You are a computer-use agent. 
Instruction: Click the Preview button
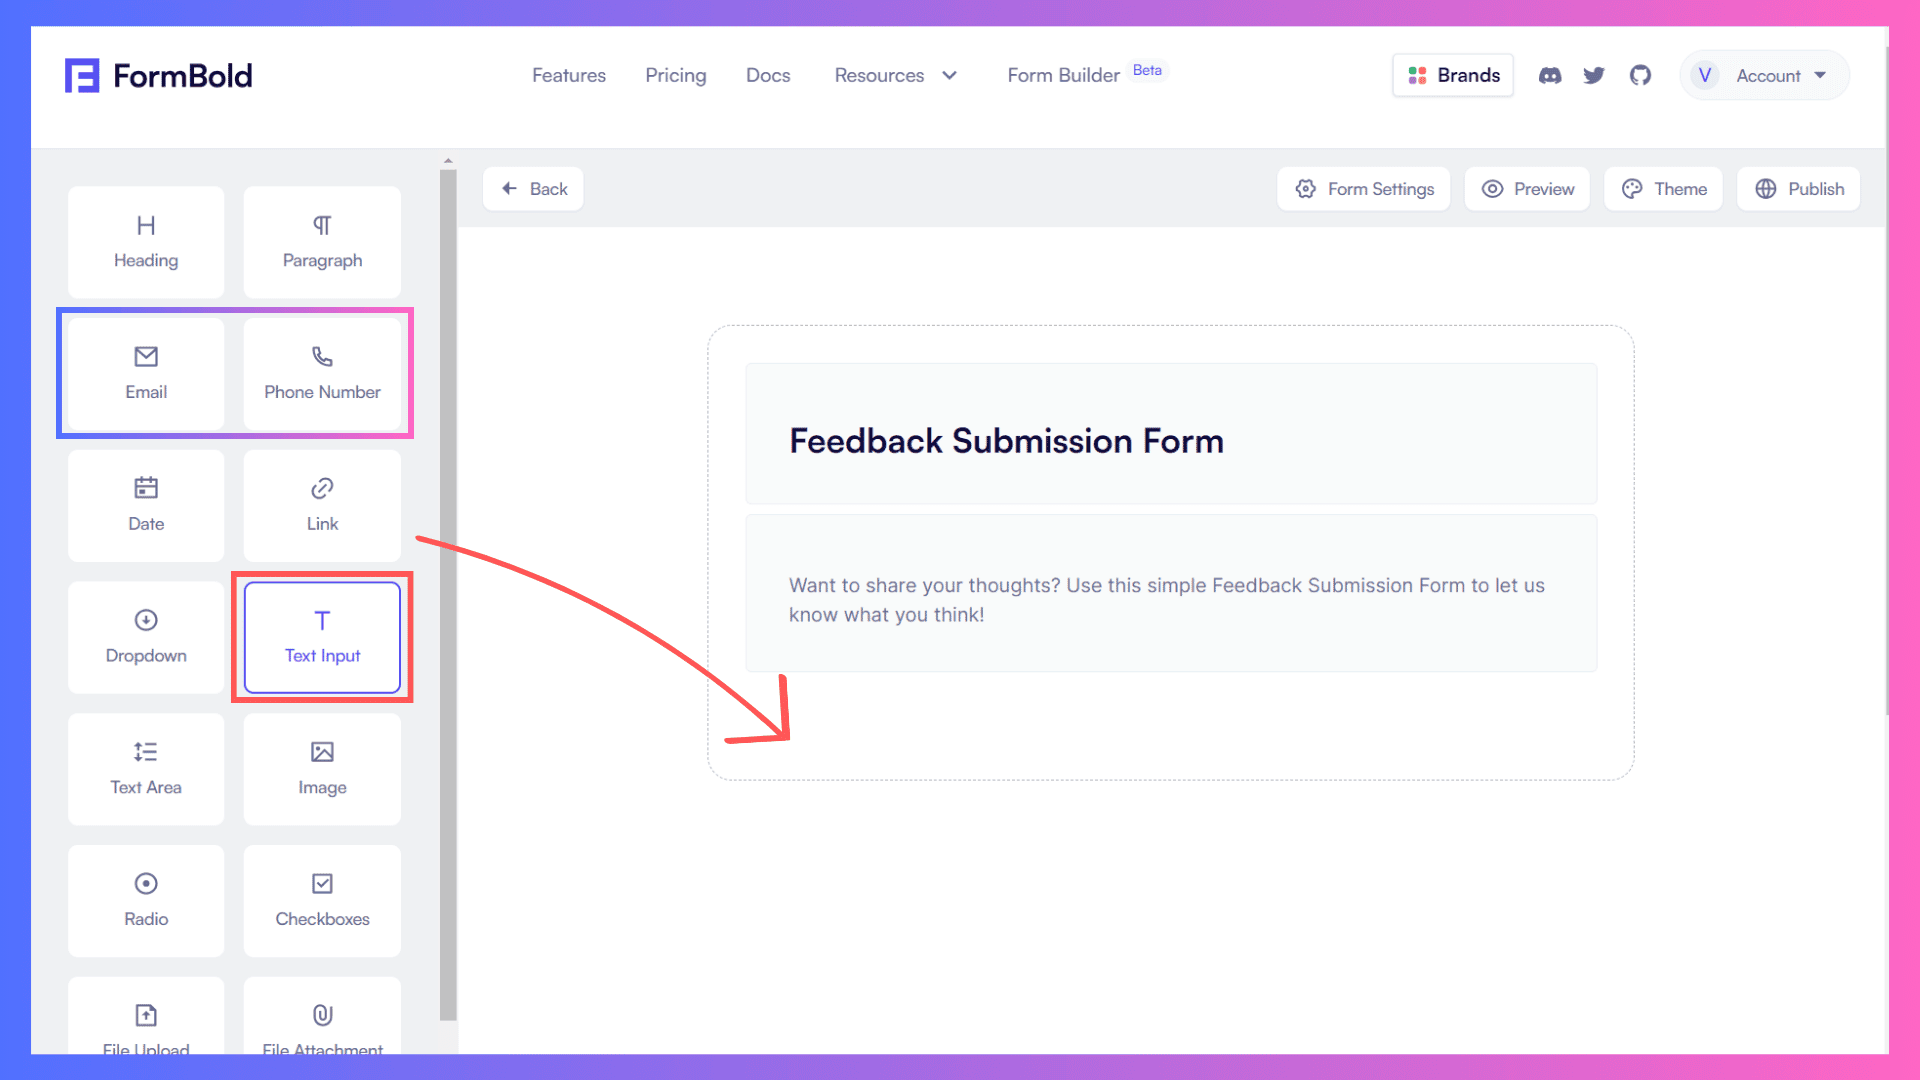1528,189
